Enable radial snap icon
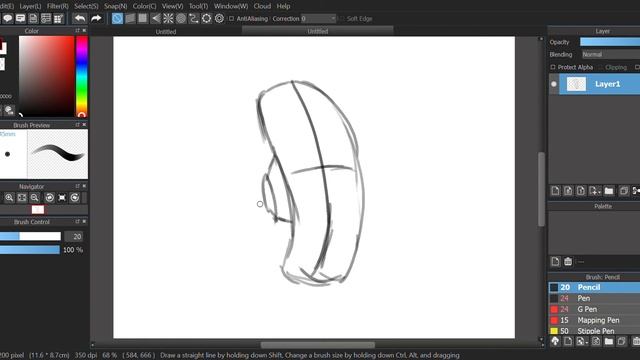 coord(168,18)
